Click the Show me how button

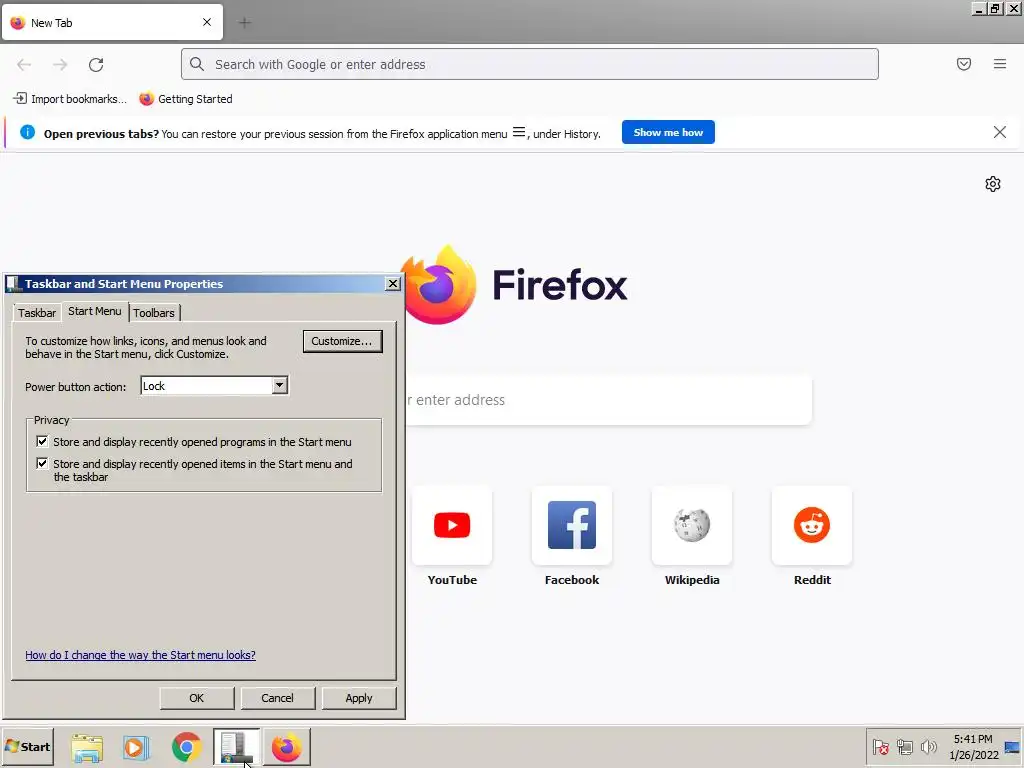pos(668,132)
